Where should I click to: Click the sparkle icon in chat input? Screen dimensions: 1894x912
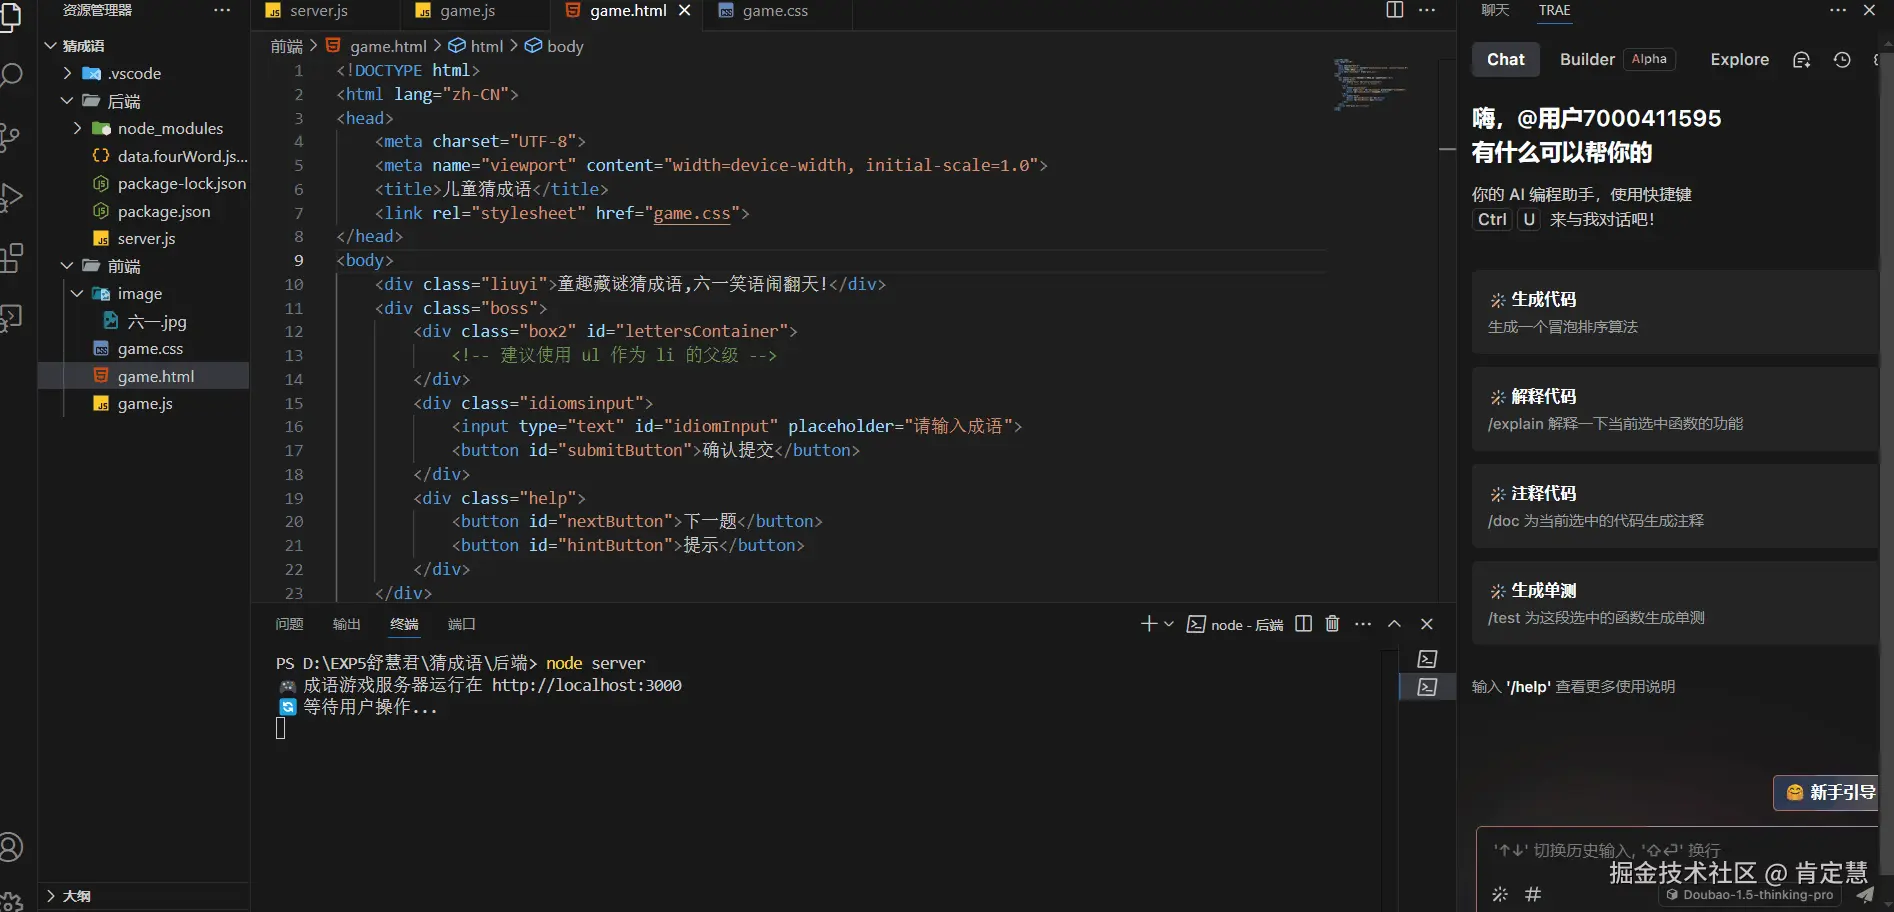point(1500,894)
